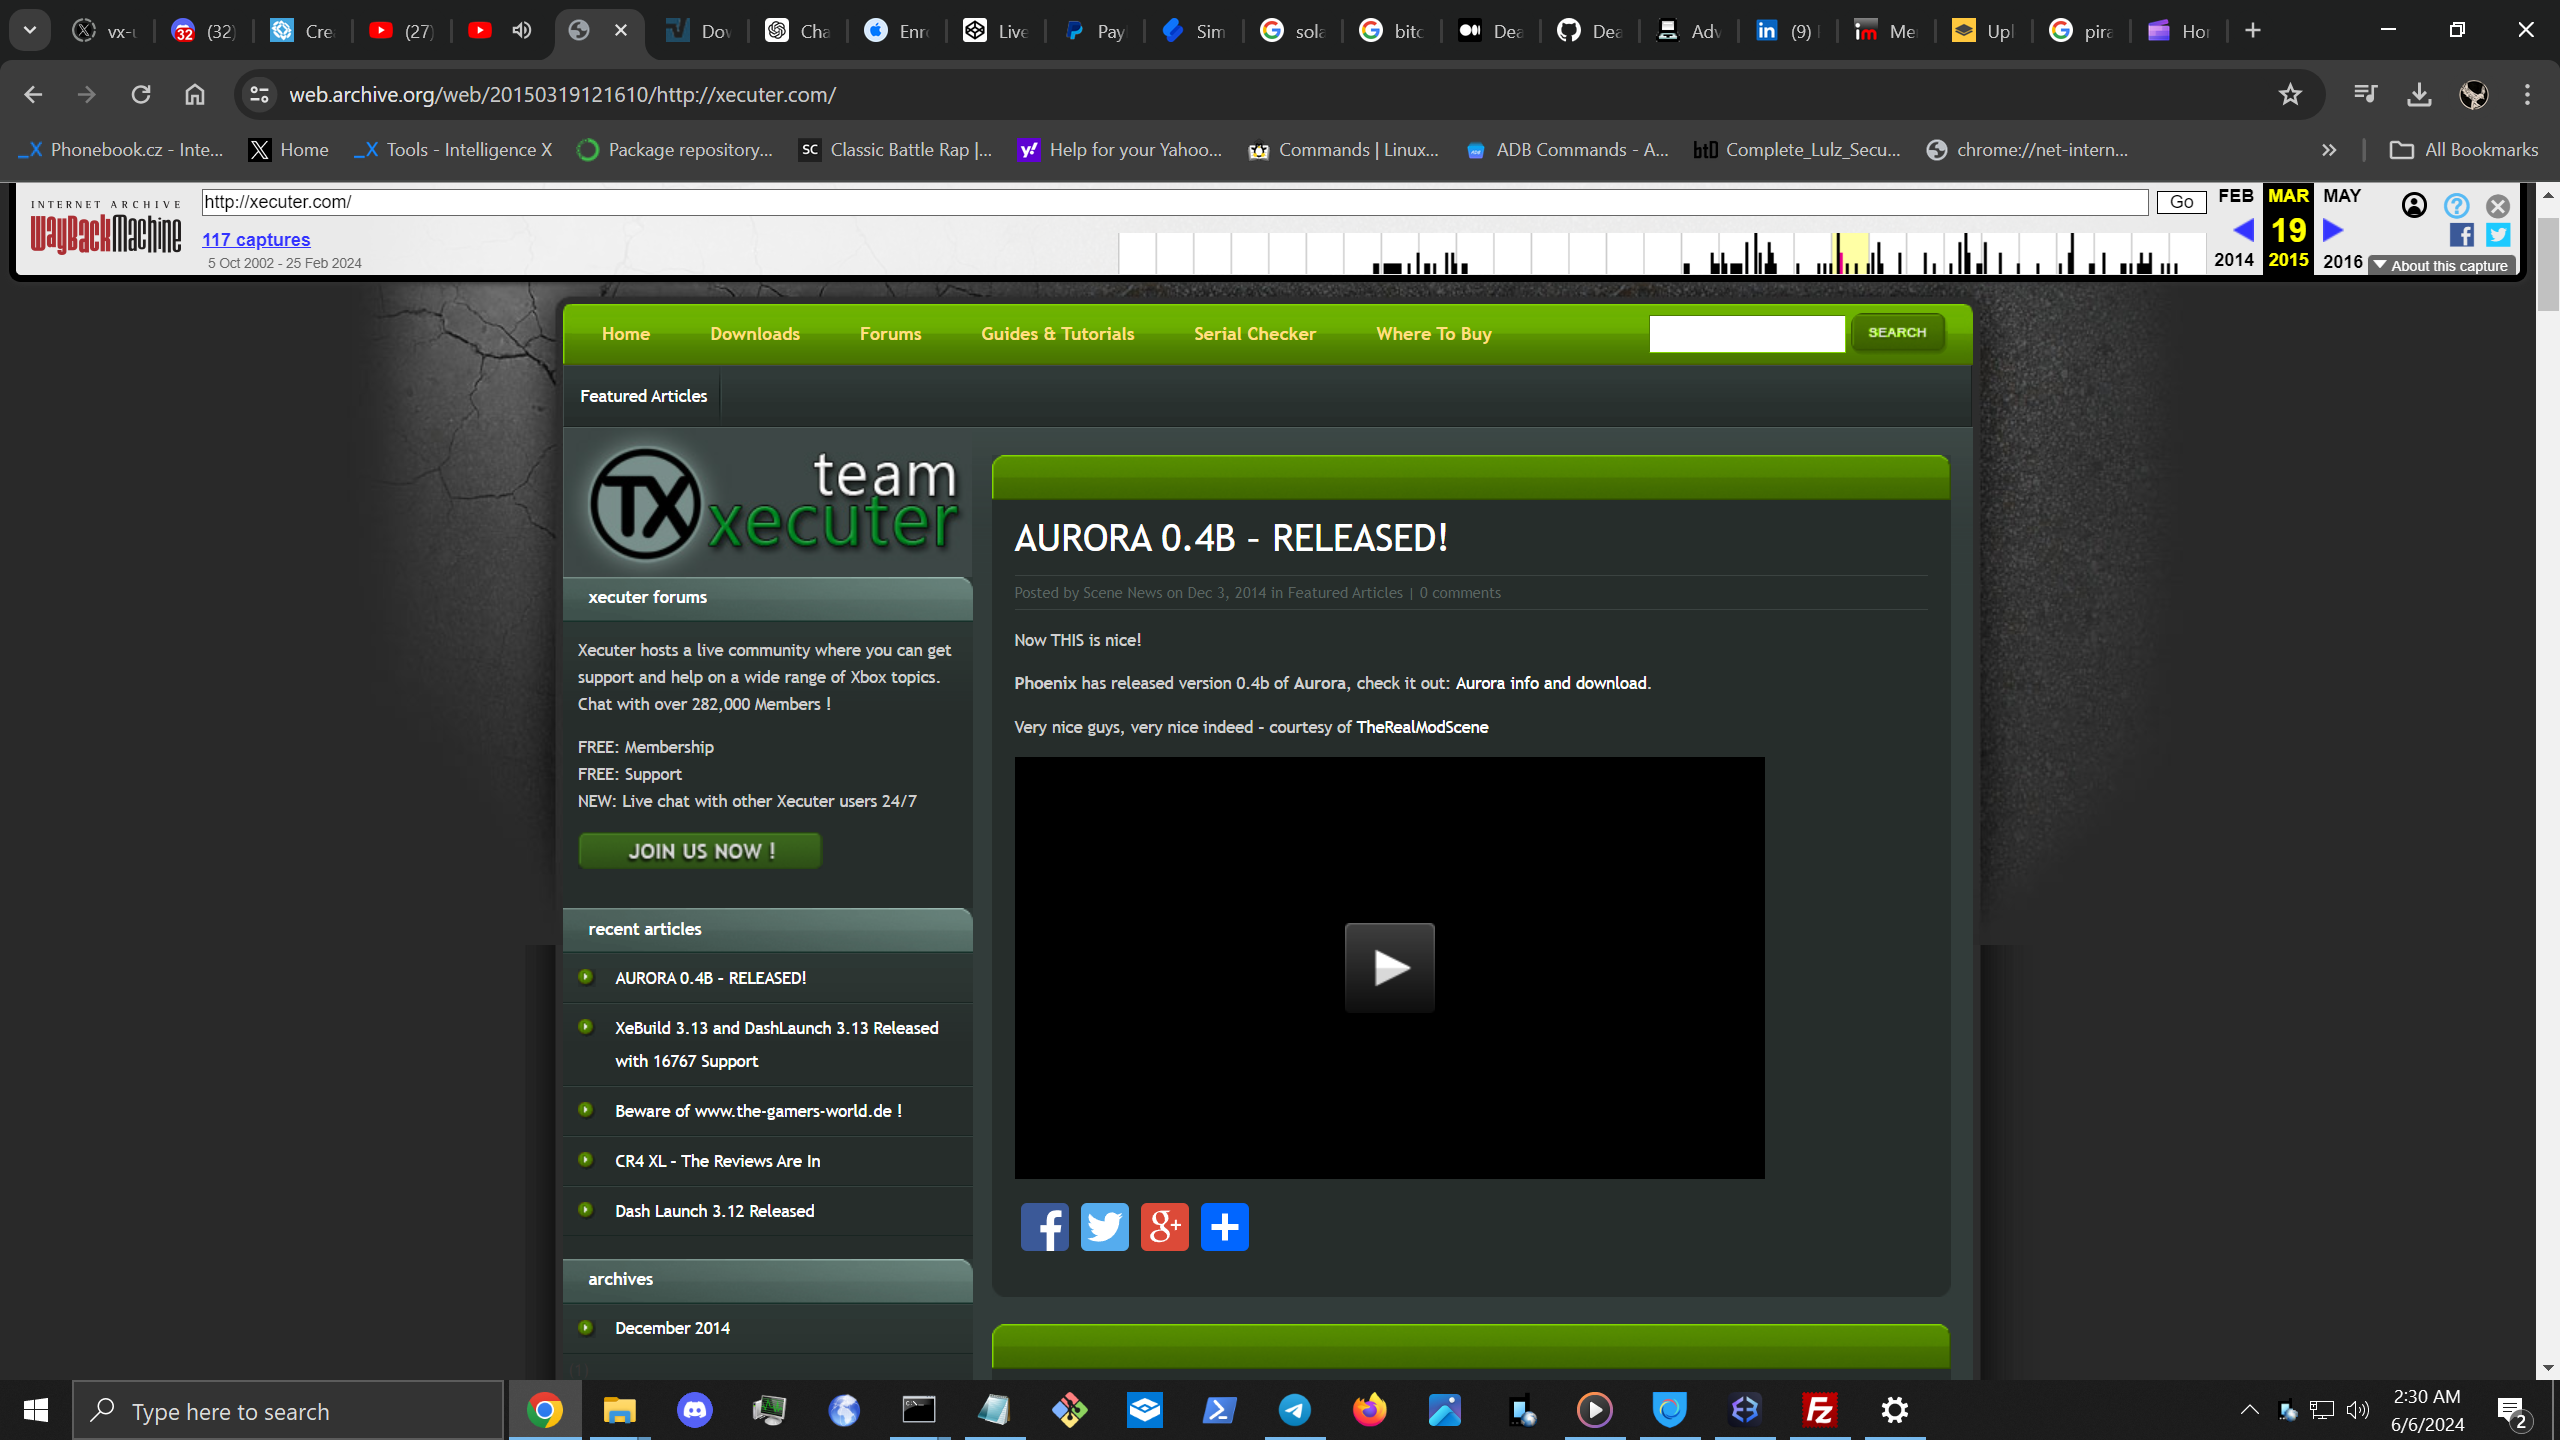Expand the tab search dropdown
This screenshot has width=2560, height=1440.
click(30, 31)
